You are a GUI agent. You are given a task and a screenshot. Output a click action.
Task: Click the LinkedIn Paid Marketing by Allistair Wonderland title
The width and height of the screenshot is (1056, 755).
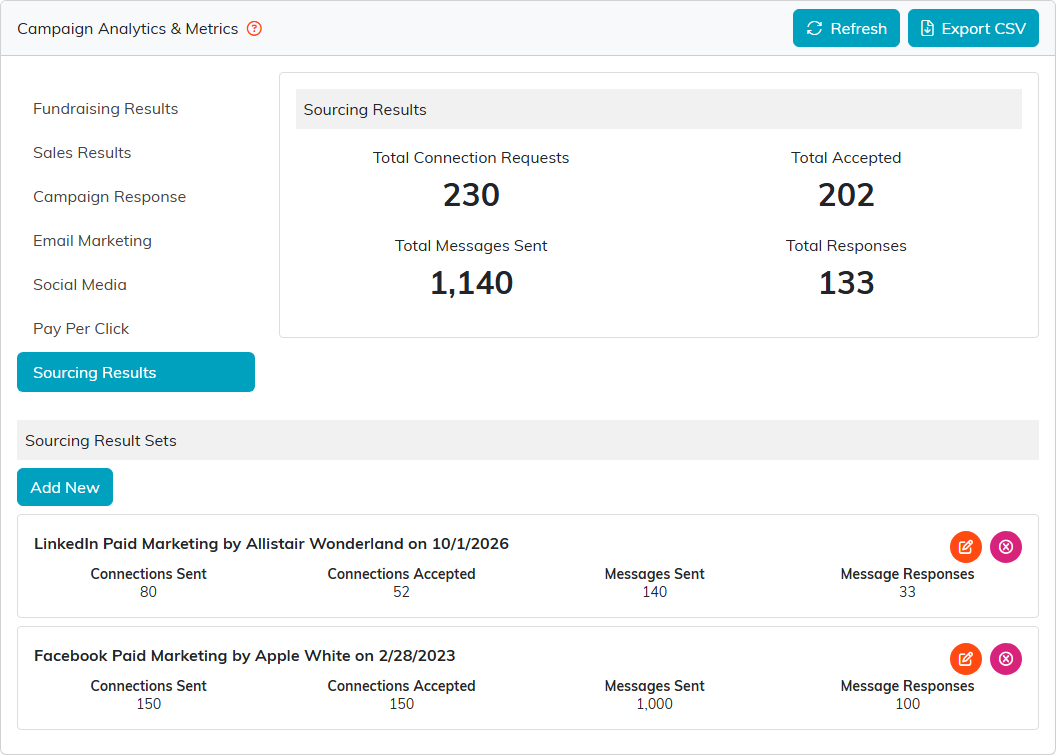coord(271,544)
